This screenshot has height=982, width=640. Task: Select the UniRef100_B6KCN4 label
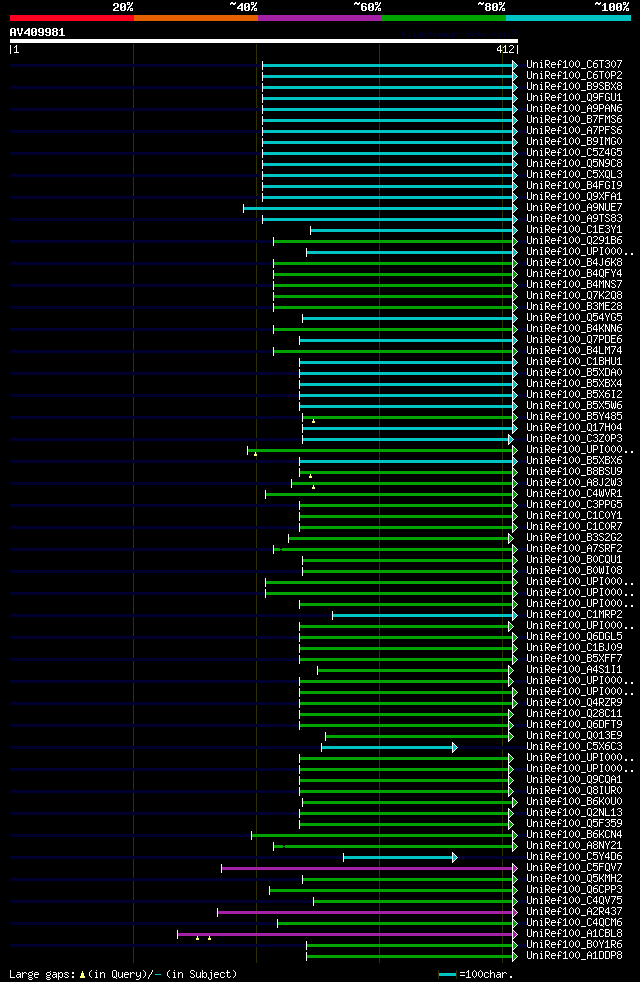[574, 835]
